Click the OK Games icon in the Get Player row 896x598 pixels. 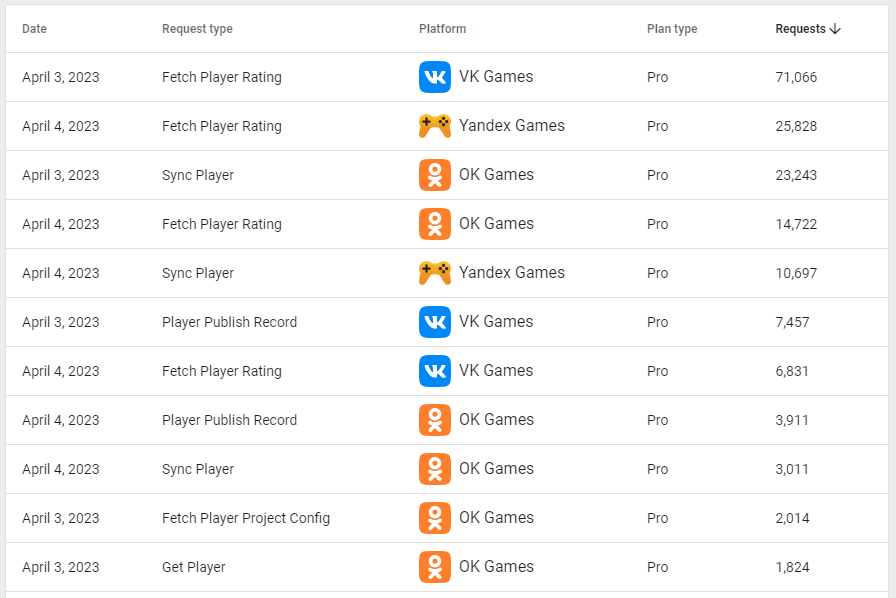click(435, 567)
